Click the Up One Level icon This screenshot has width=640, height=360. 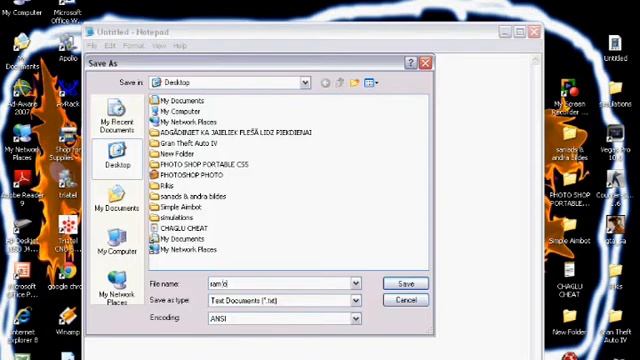[340, 83]
